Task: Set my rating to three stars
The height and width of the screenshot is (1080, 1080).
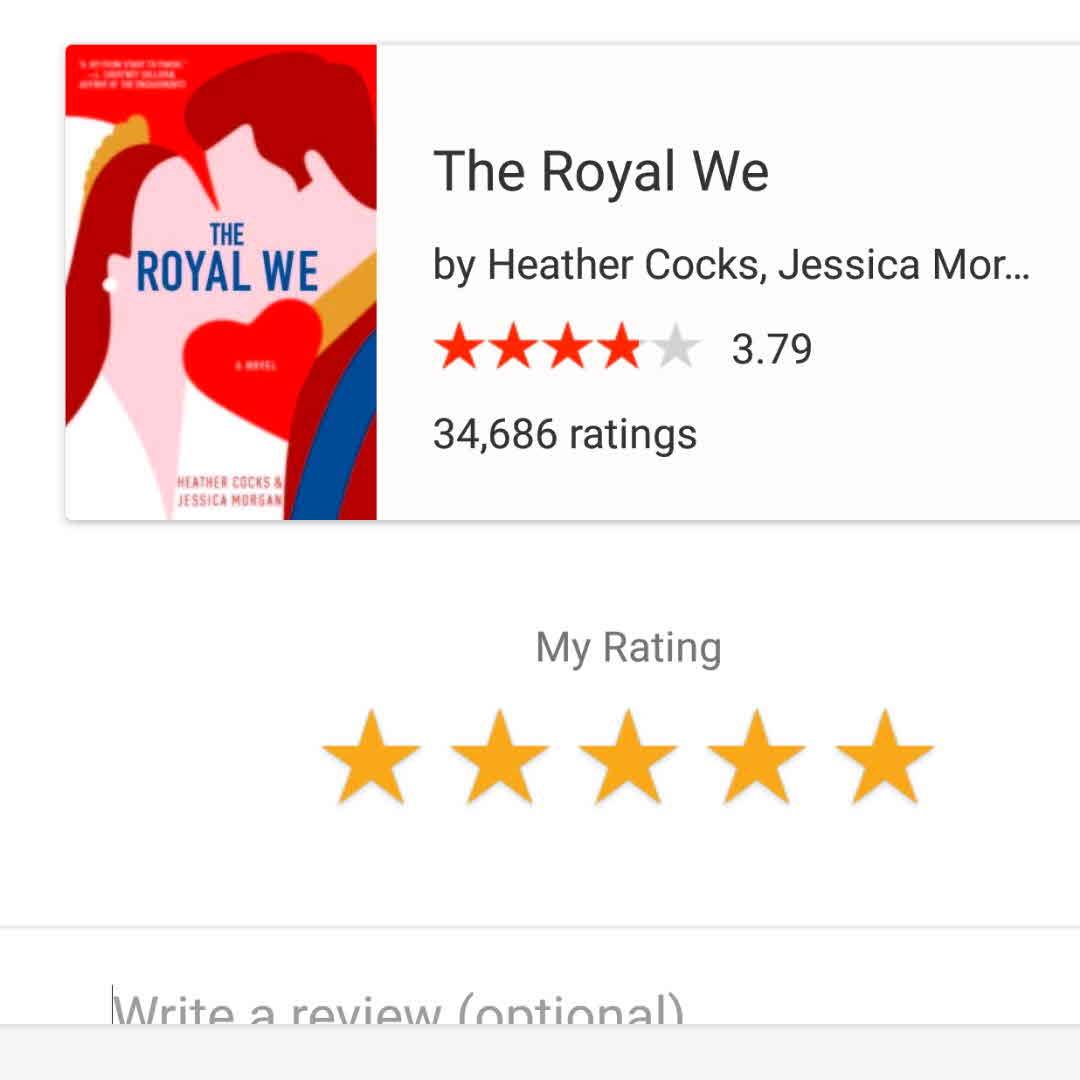Action: (x=627, y=758)
